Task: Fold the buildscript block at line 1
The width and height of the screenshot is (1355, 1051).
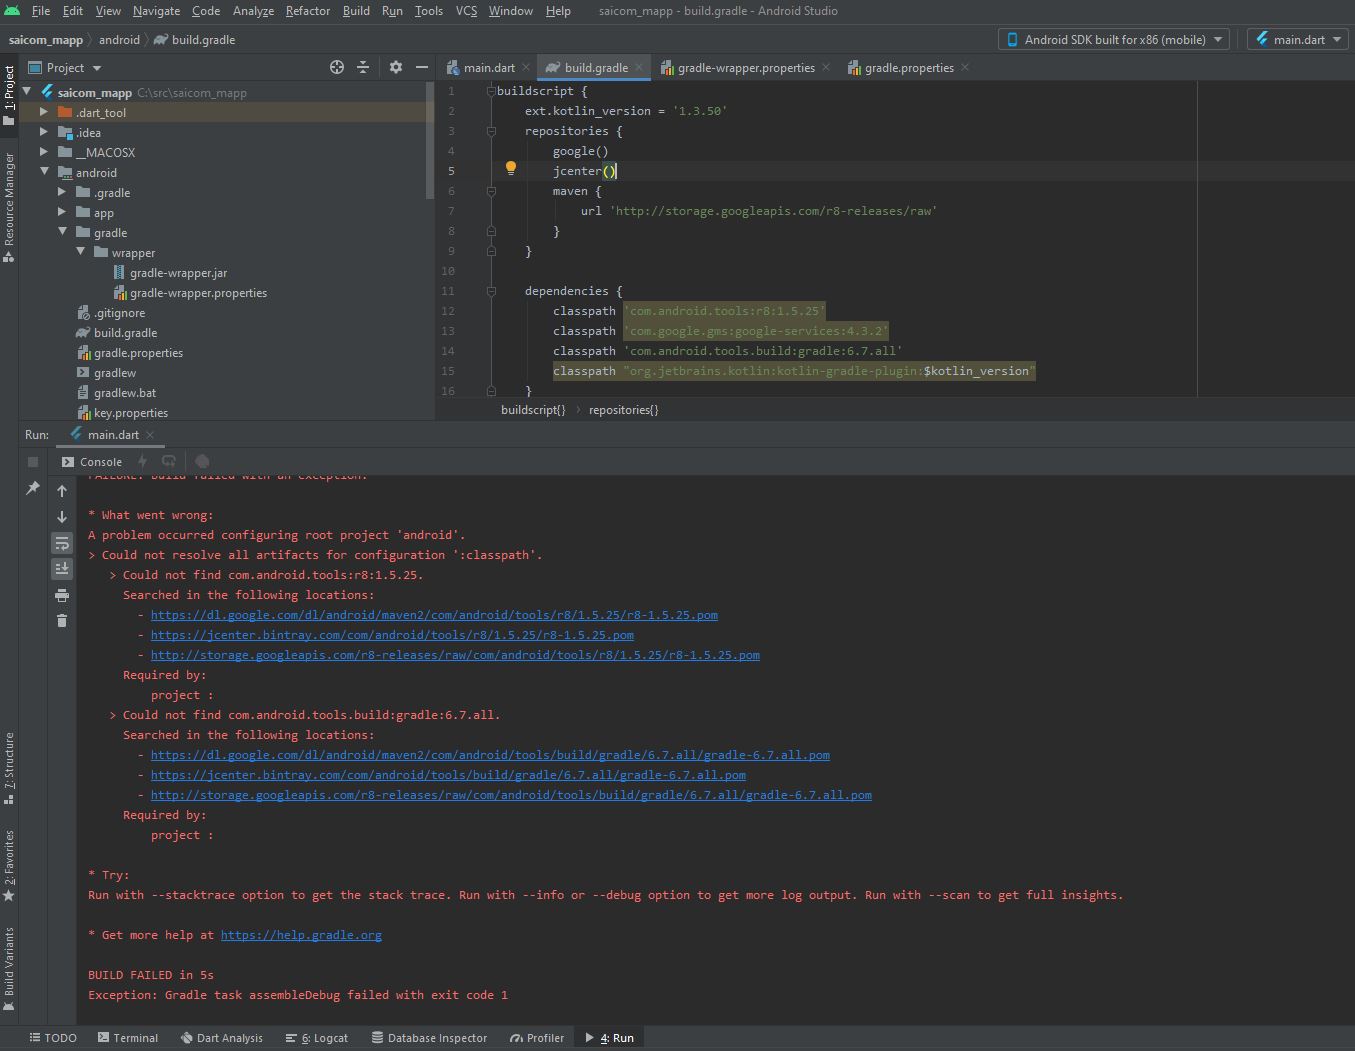Action: tap(491, 91)
